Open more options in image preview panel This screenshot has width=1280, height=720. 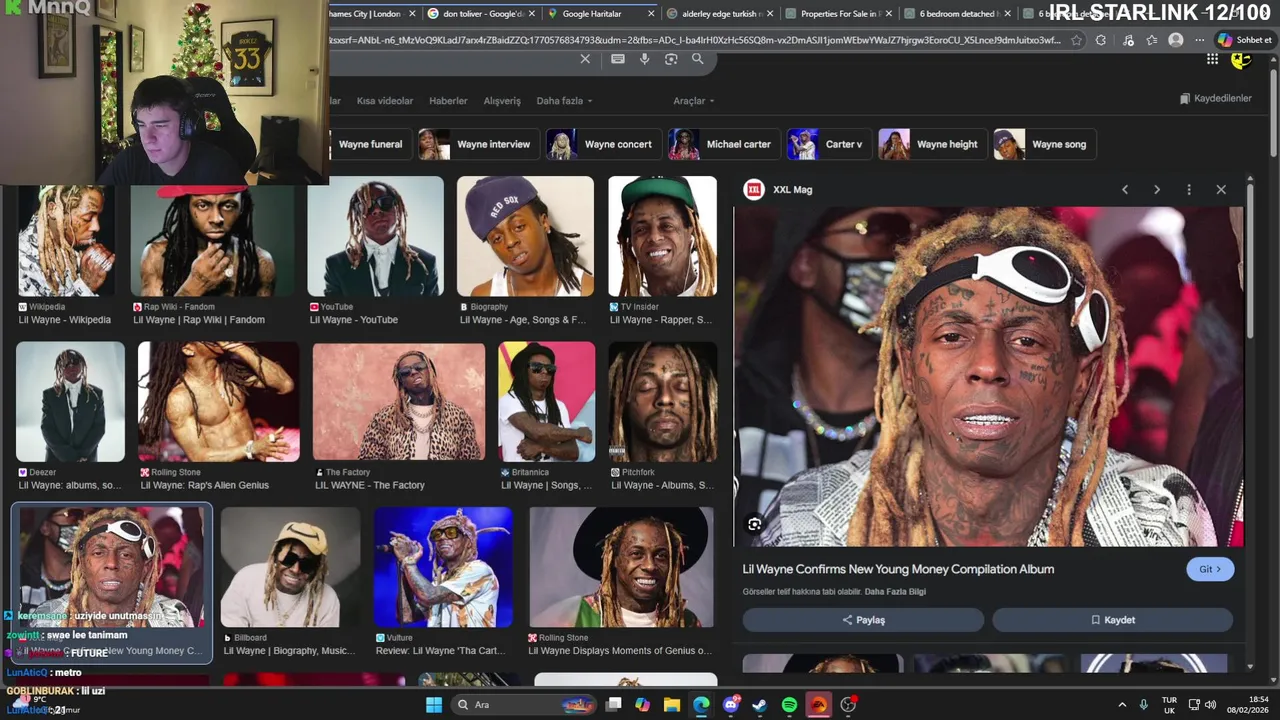1189,189
